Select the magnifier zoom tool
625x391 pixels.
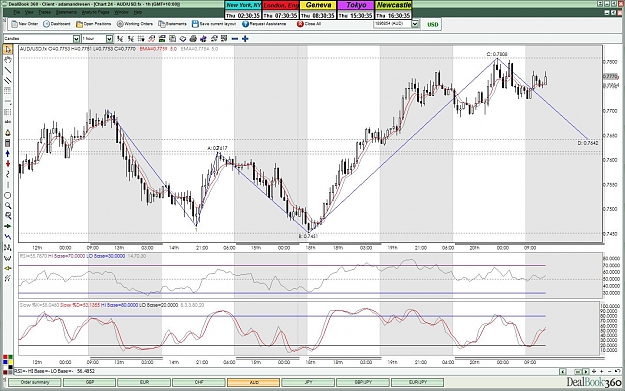tap(8, 206)
